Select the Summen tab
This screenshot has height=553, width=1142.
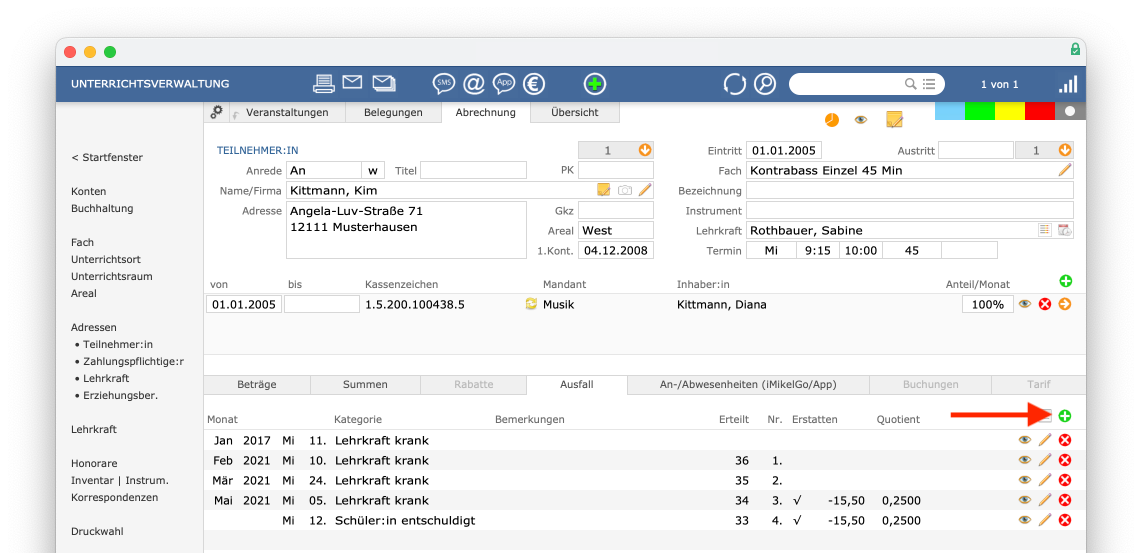[366, 384]
